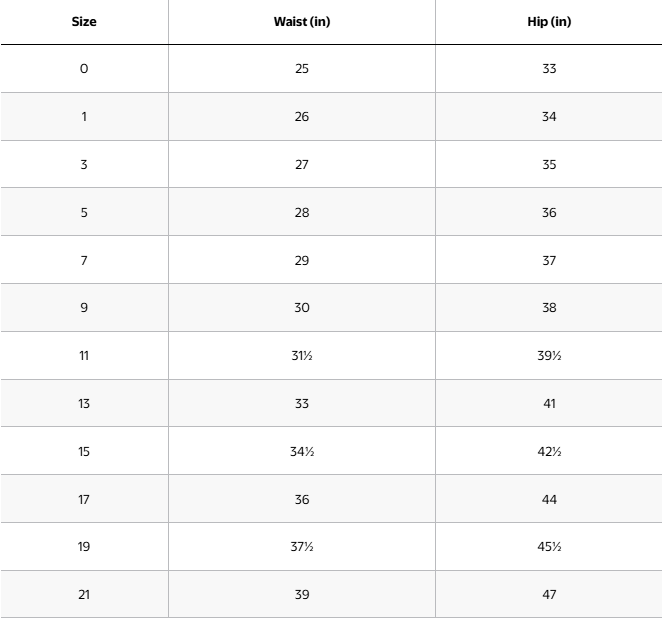
Task: Select the waist value 25
Action: 302,69
